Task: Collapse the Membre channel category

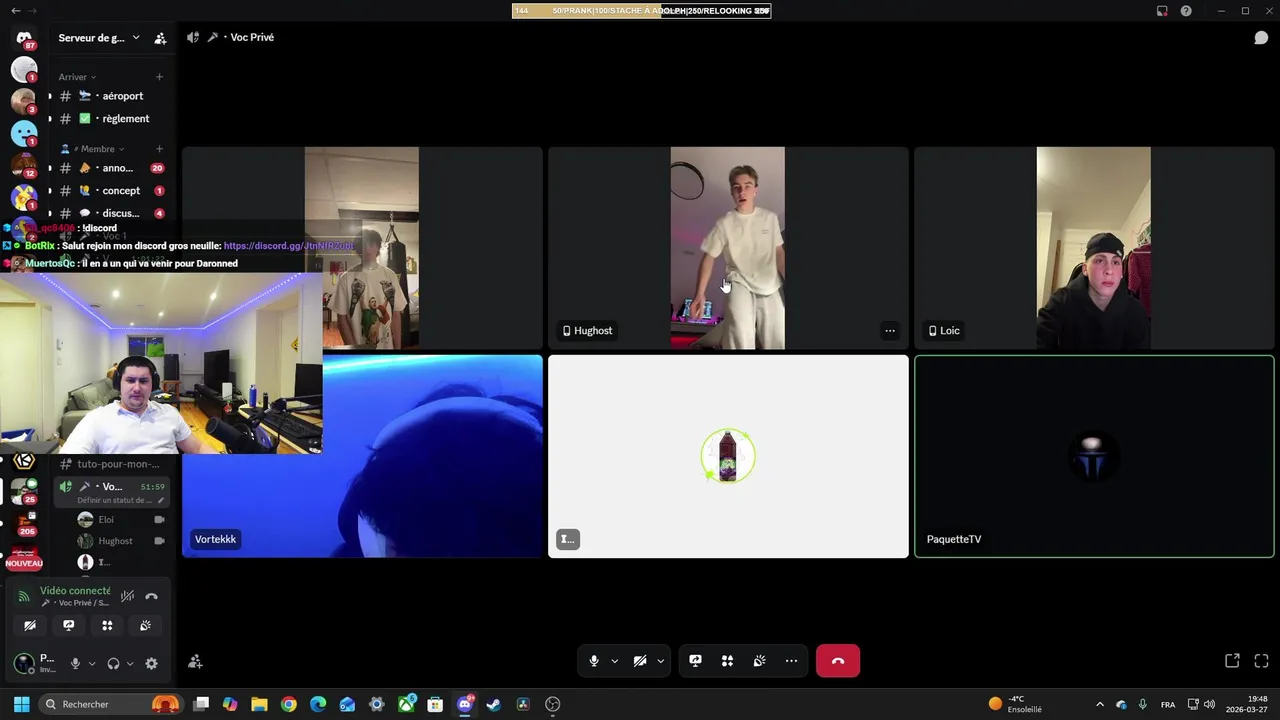Action: click(x=93, y=149)
